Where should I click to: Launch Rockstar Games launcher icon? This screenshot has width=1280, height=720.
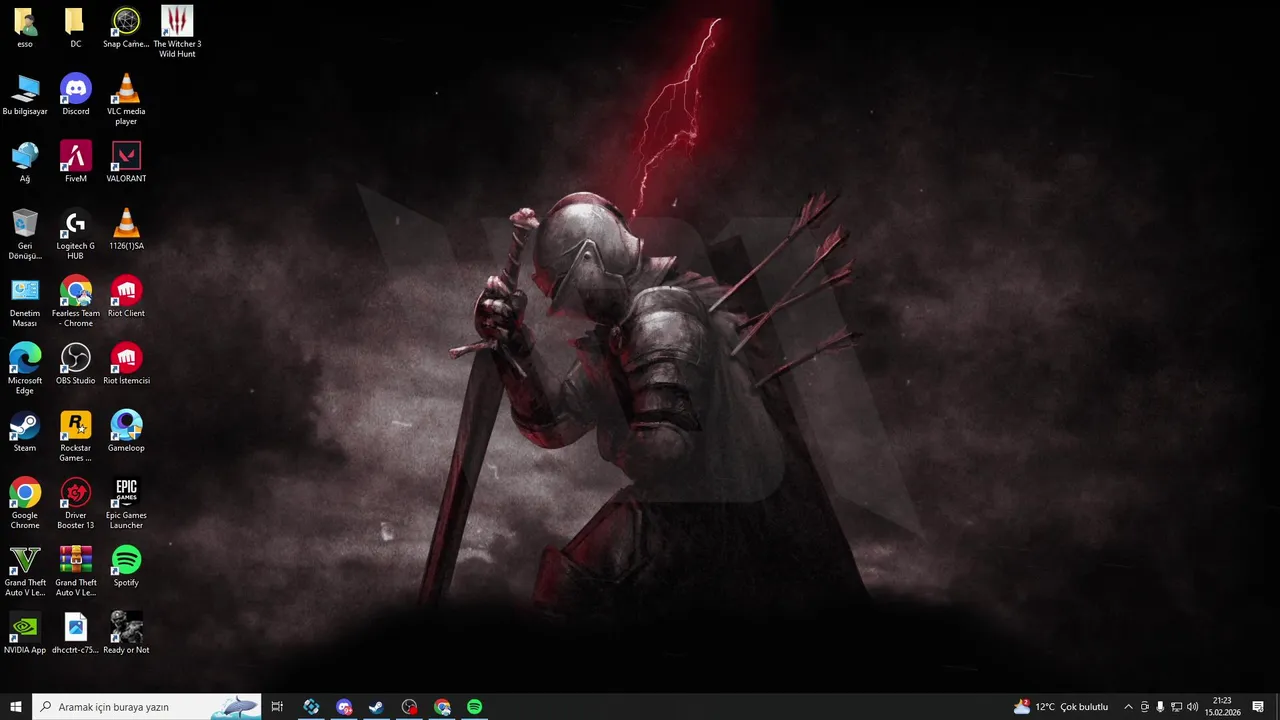(x=76, y=435)
